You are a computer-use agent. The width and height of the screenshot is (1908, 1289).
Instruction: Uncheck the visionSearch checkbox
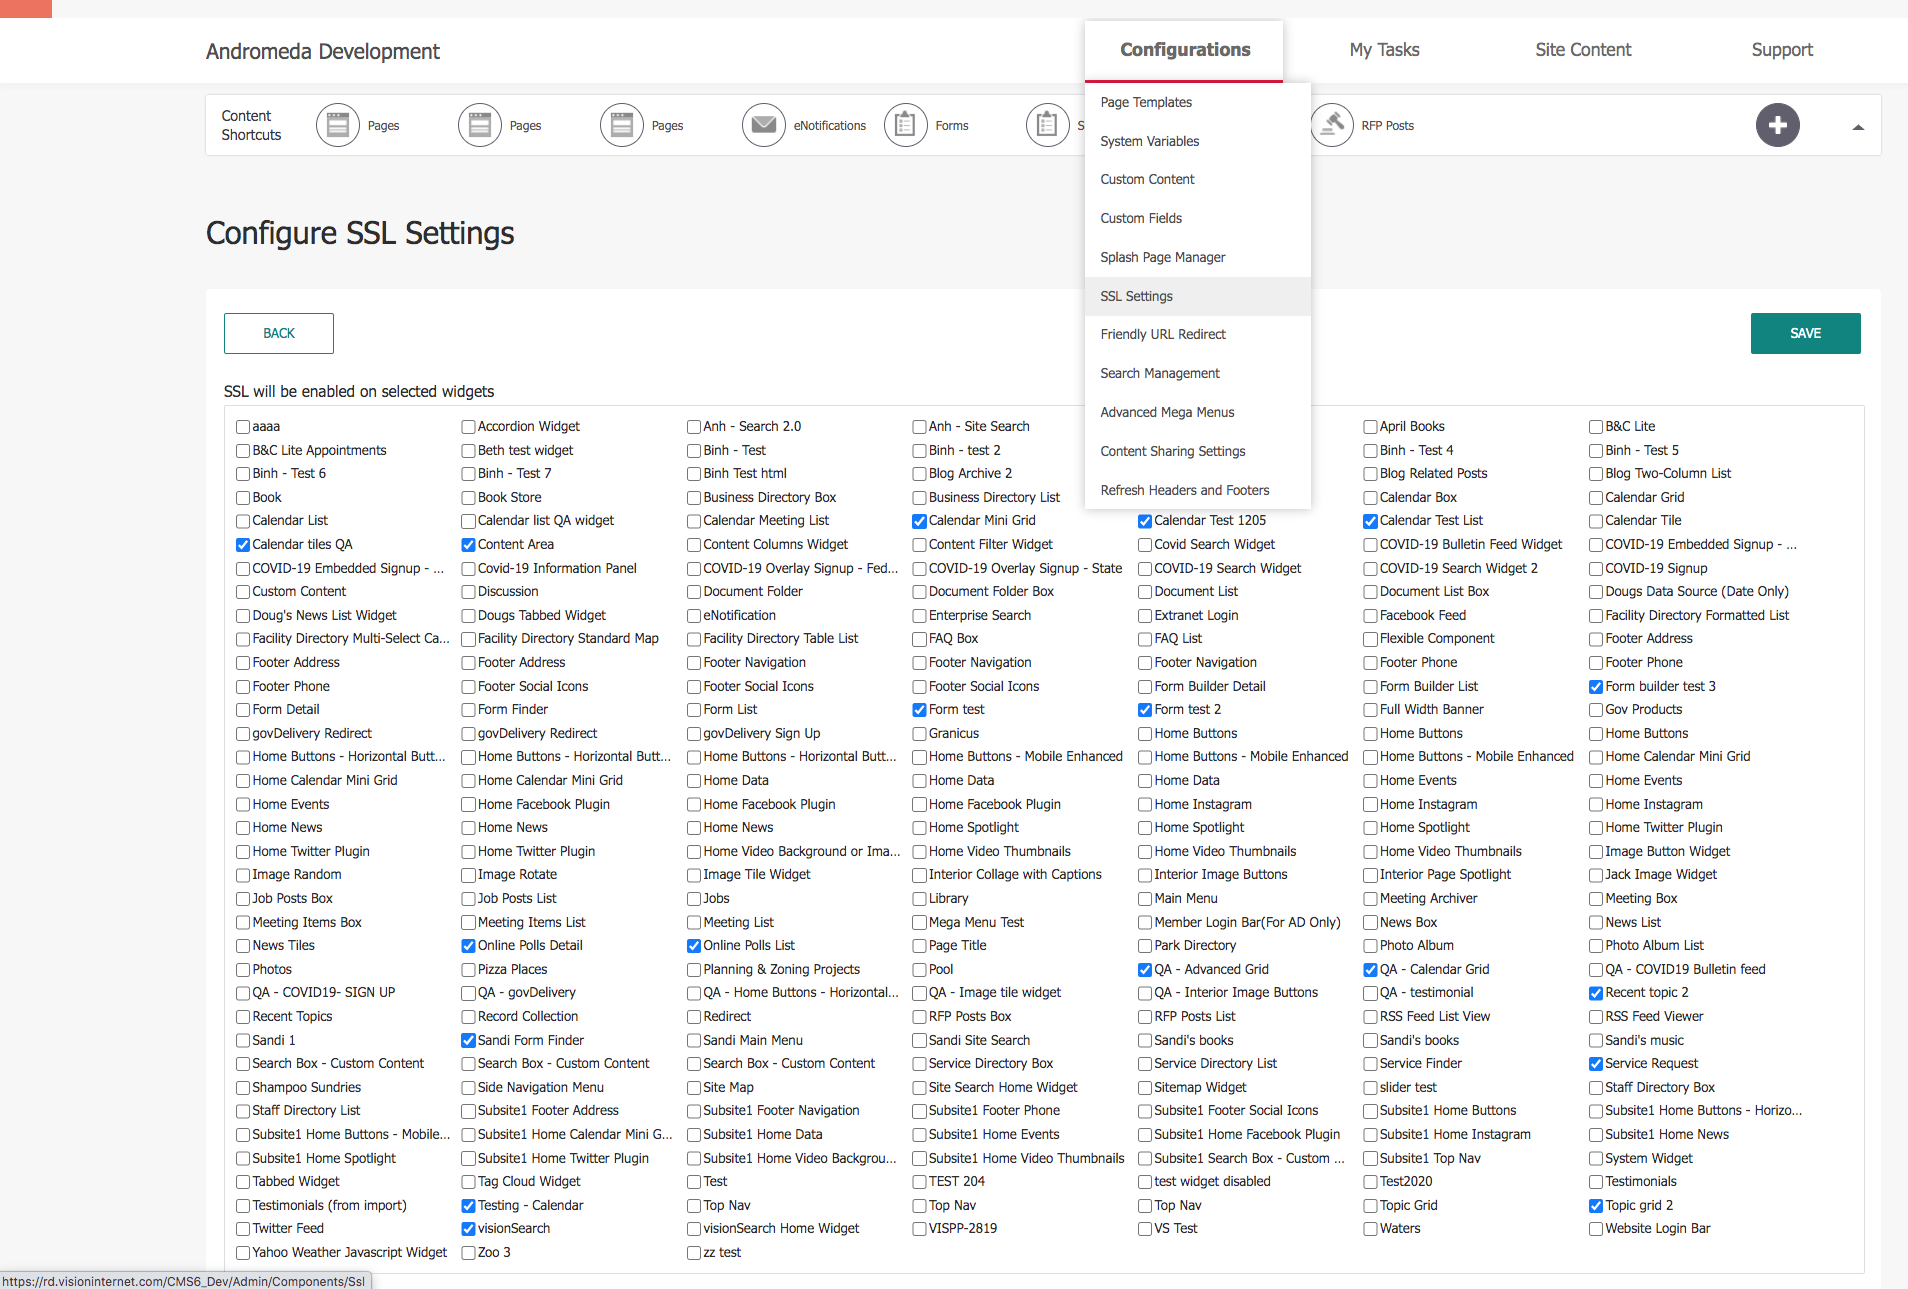click(x=468, y=1229)
